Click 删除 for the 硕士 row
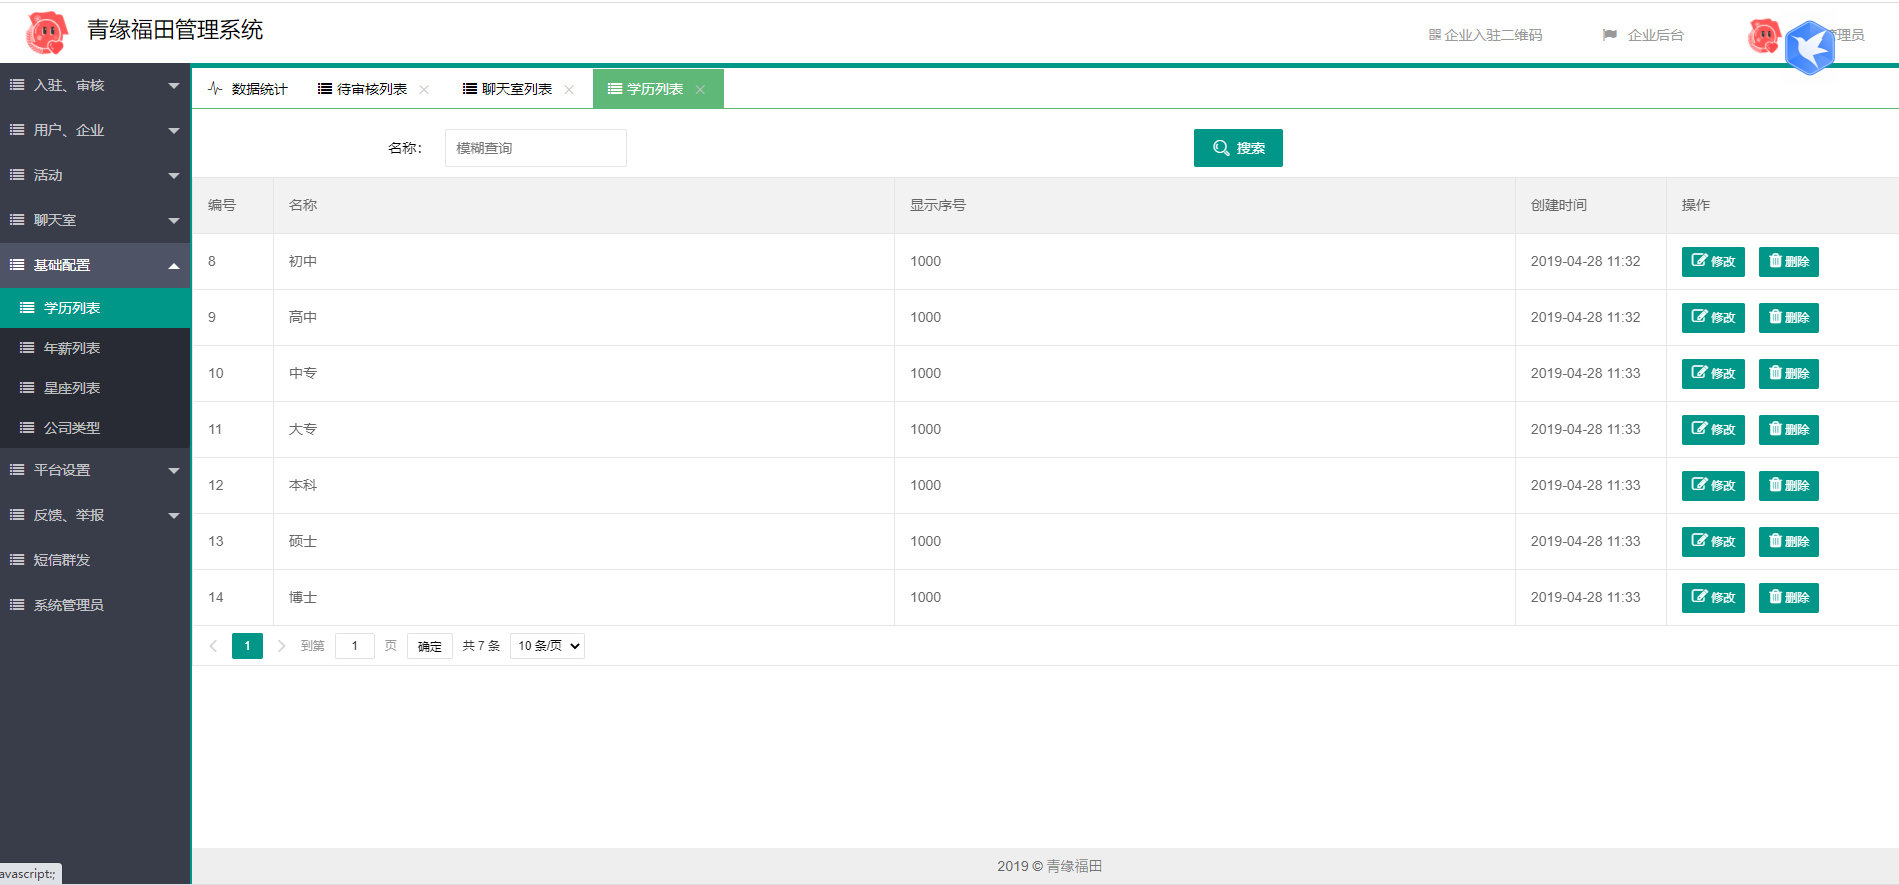1899x885 pixels. click(x=1789, y=542)
